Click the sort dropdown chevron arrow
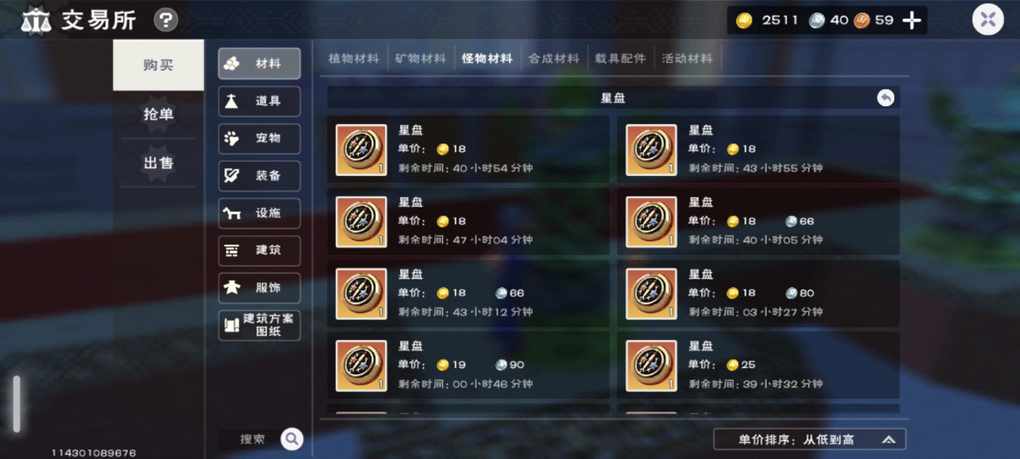The width and height of the screenshot is (1020, 459). [x=889, y=440]
